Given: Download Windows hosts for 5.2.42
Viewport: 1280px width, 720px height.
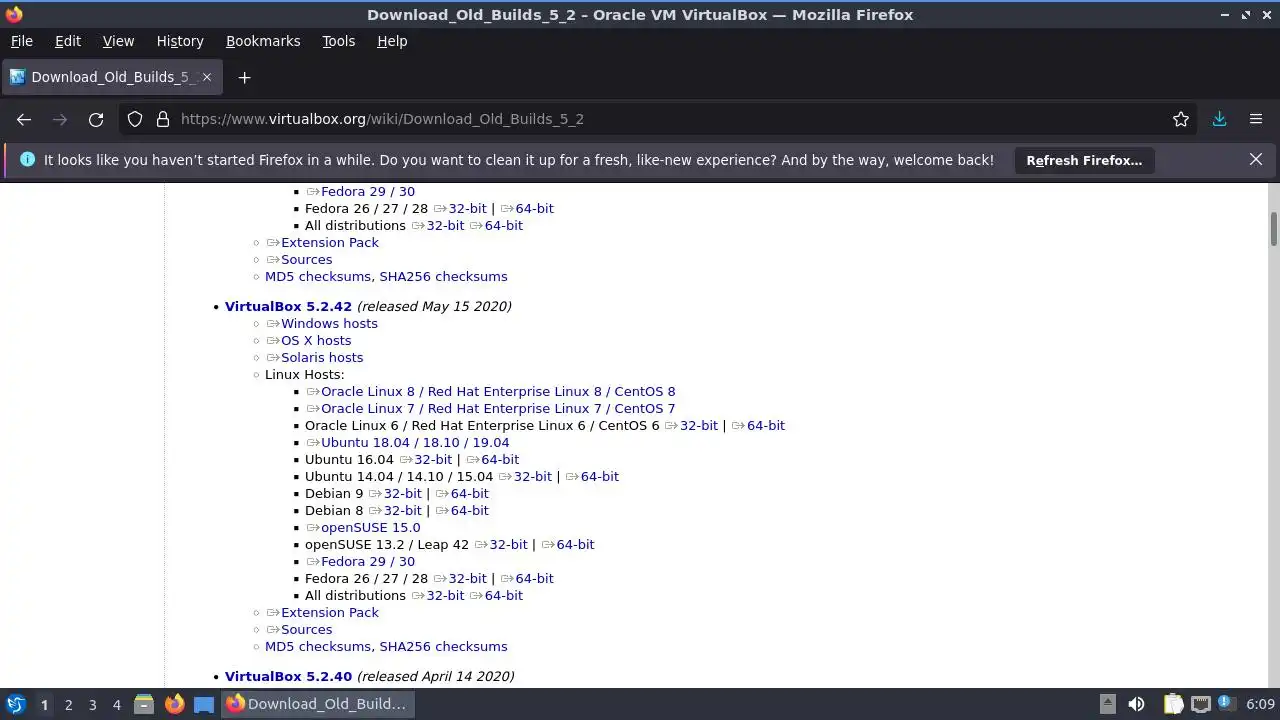Looking at the screenshot, I should (322, 323).
